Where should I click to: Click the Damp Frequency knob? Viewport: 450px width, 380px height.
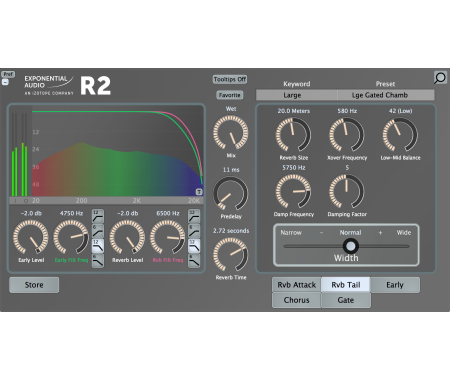tap(293, 191)
